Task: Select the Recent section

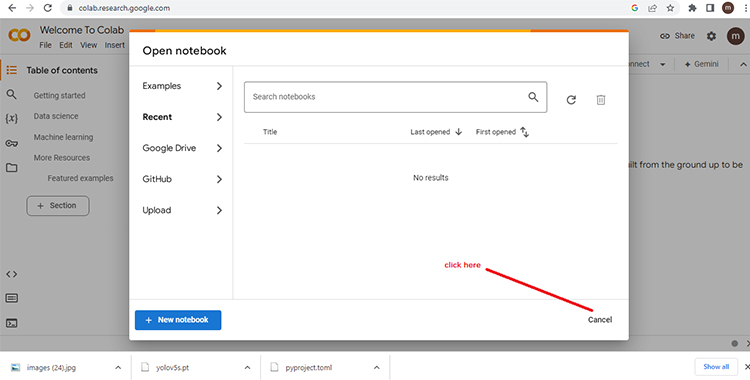Action: click(x=182, y=117)
